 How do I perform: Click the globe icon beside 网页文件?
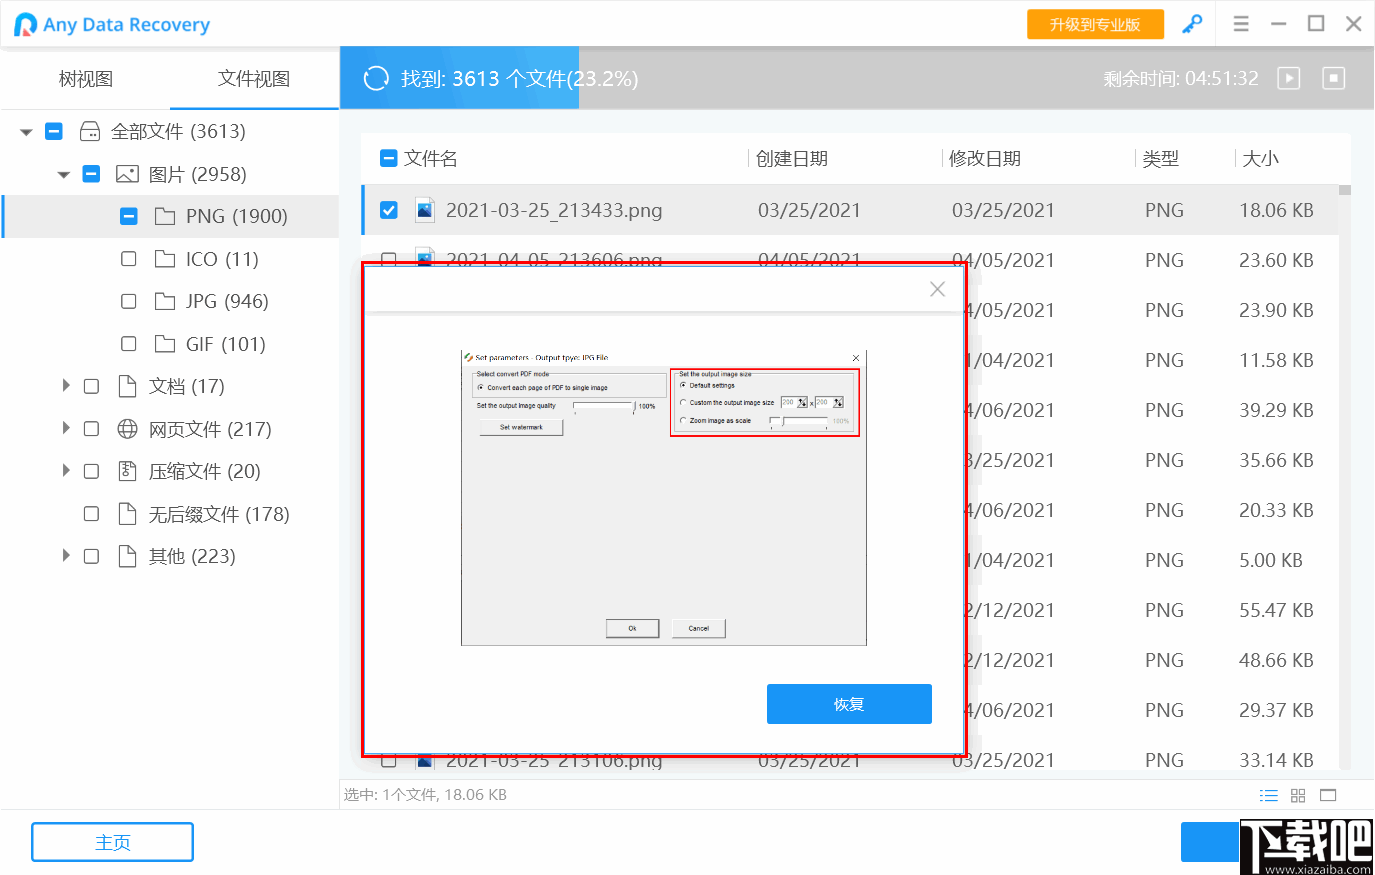[x=127, y=429]
